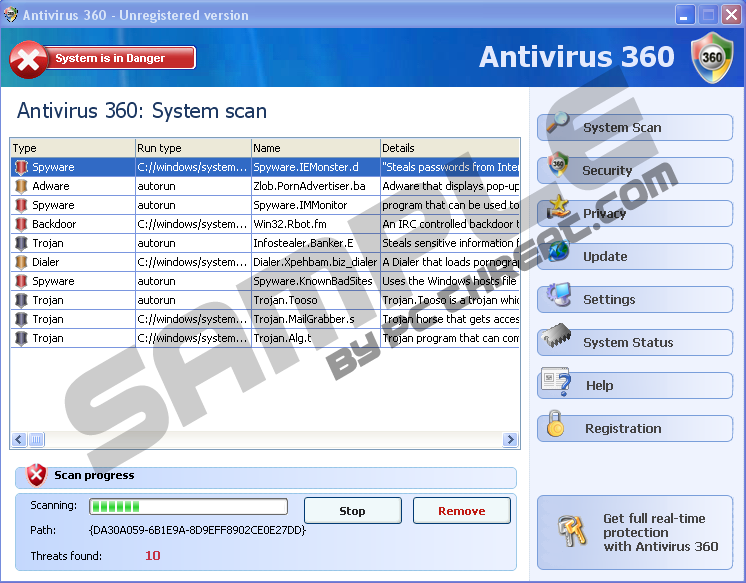Click the scrollbar right arrow

pyautogui.click(x=510, y=439)
